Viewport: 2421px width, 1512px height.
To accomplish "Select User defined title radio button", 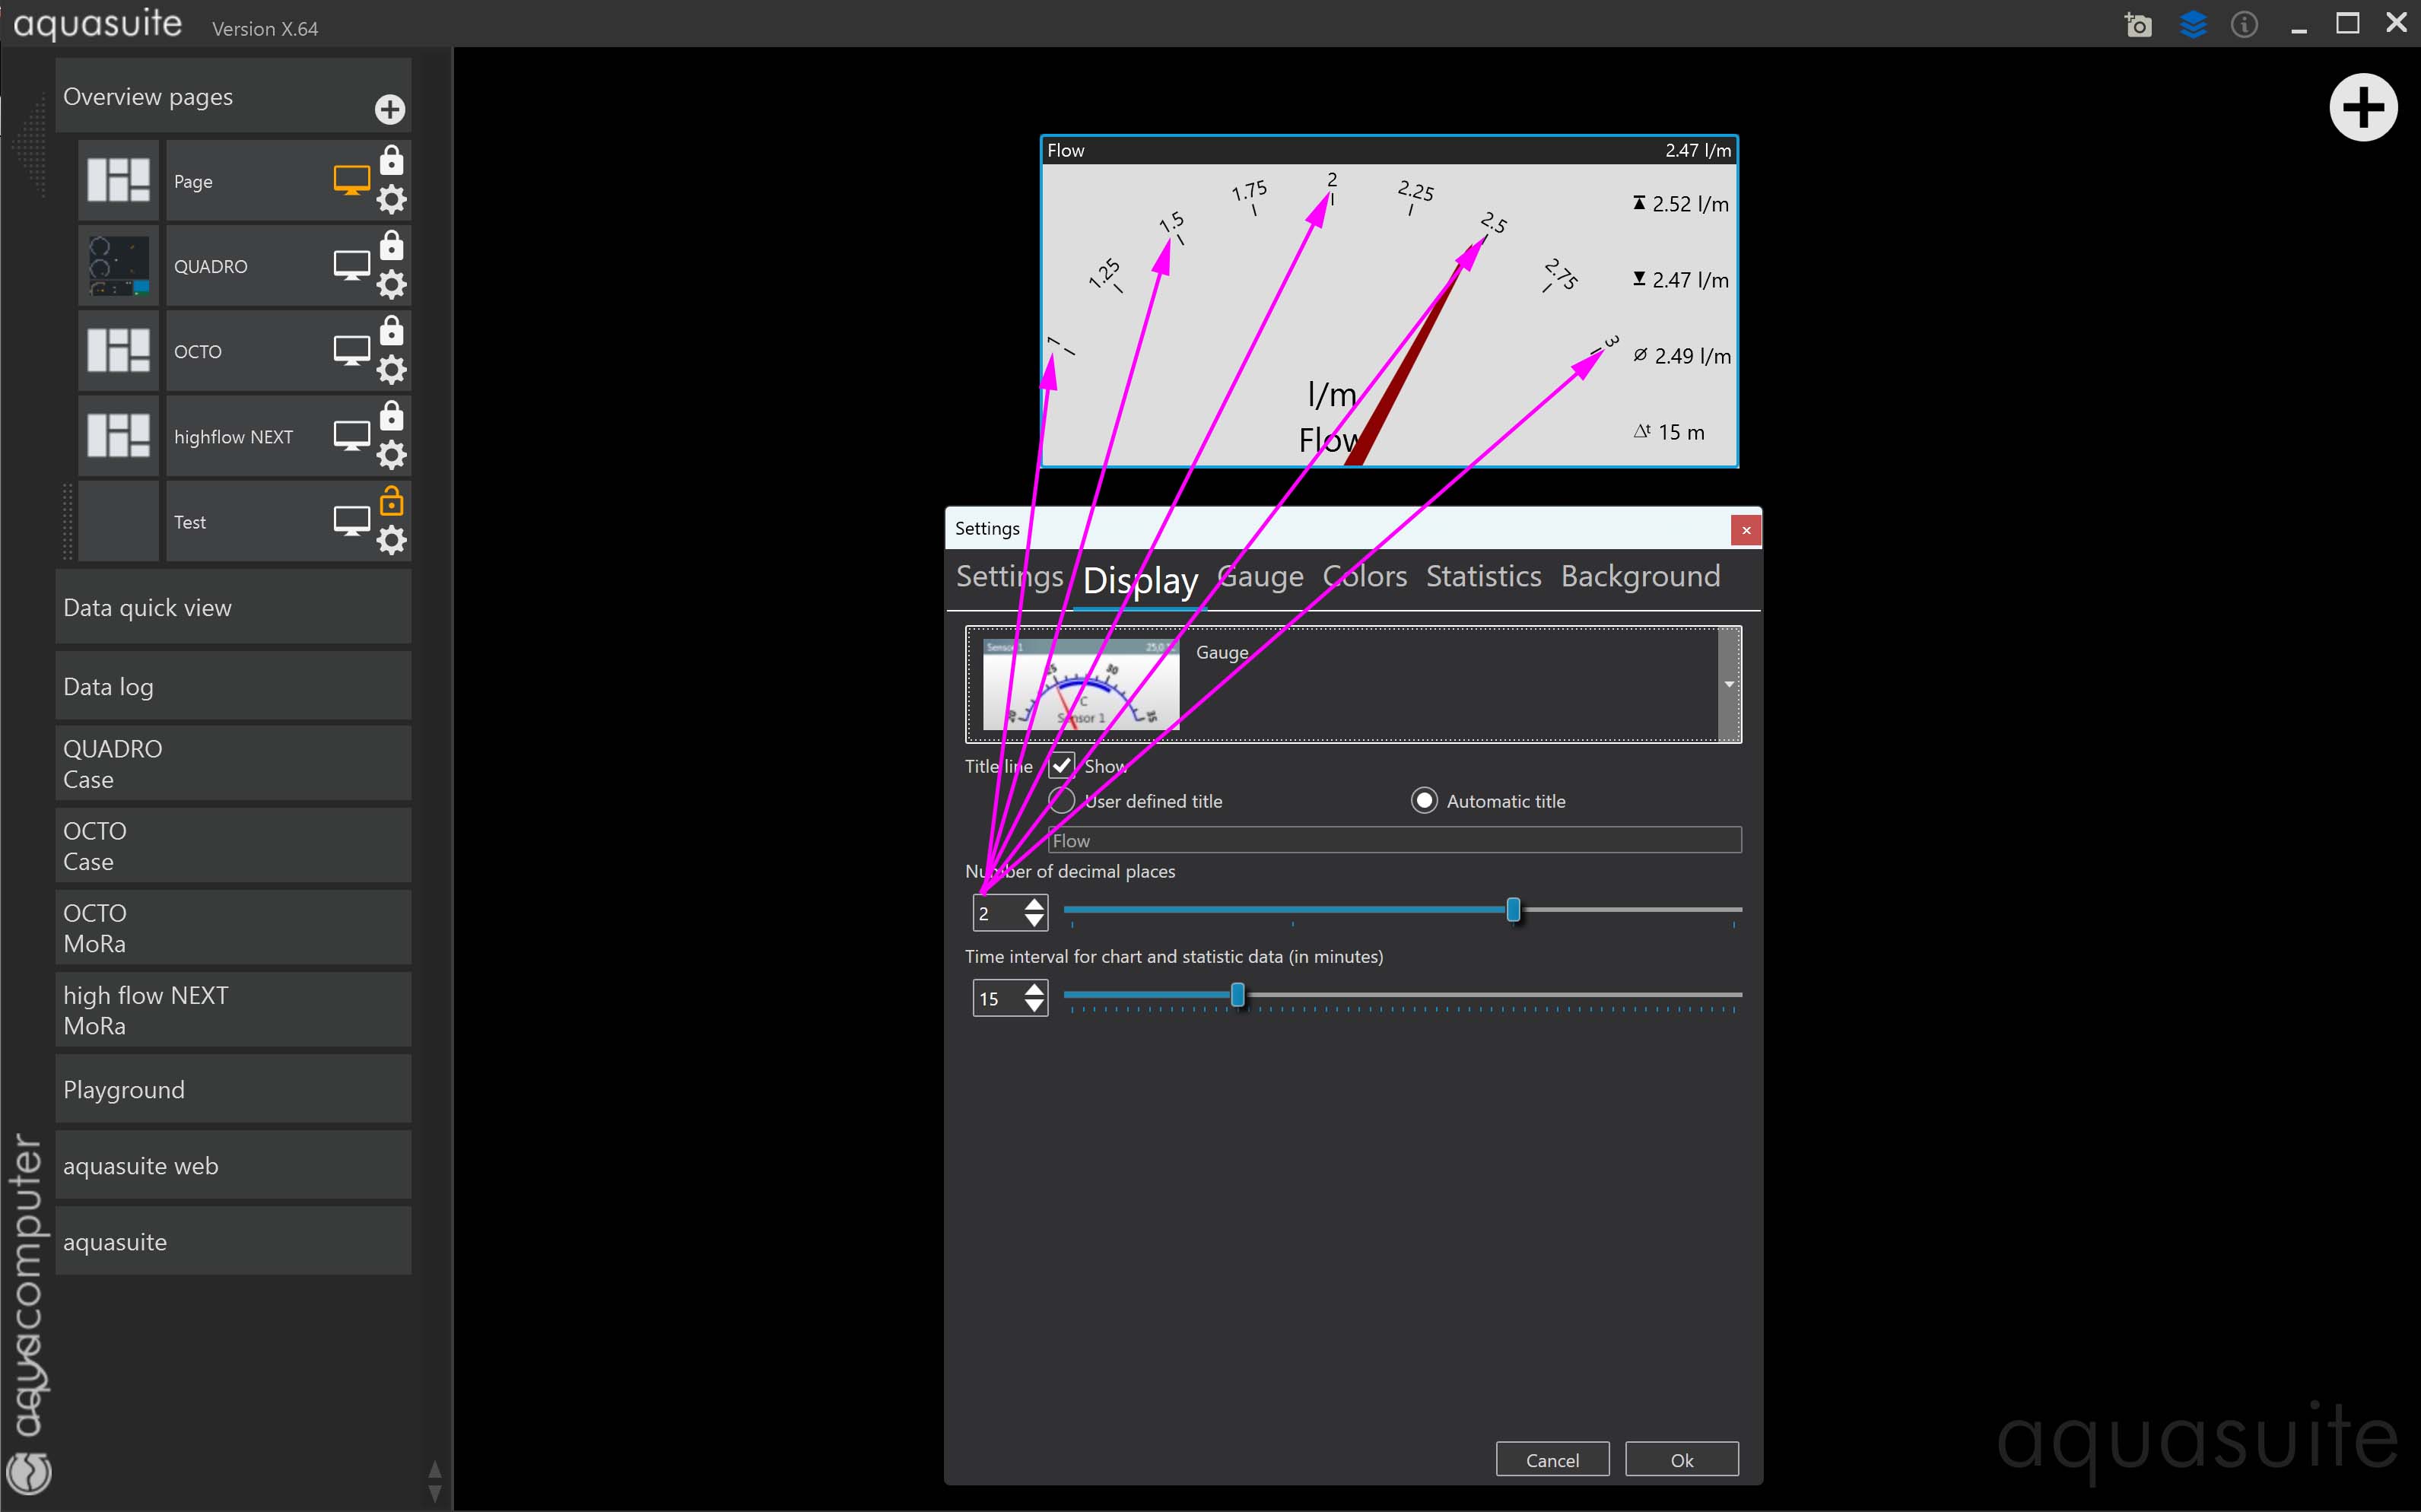I will (1062, 800).
